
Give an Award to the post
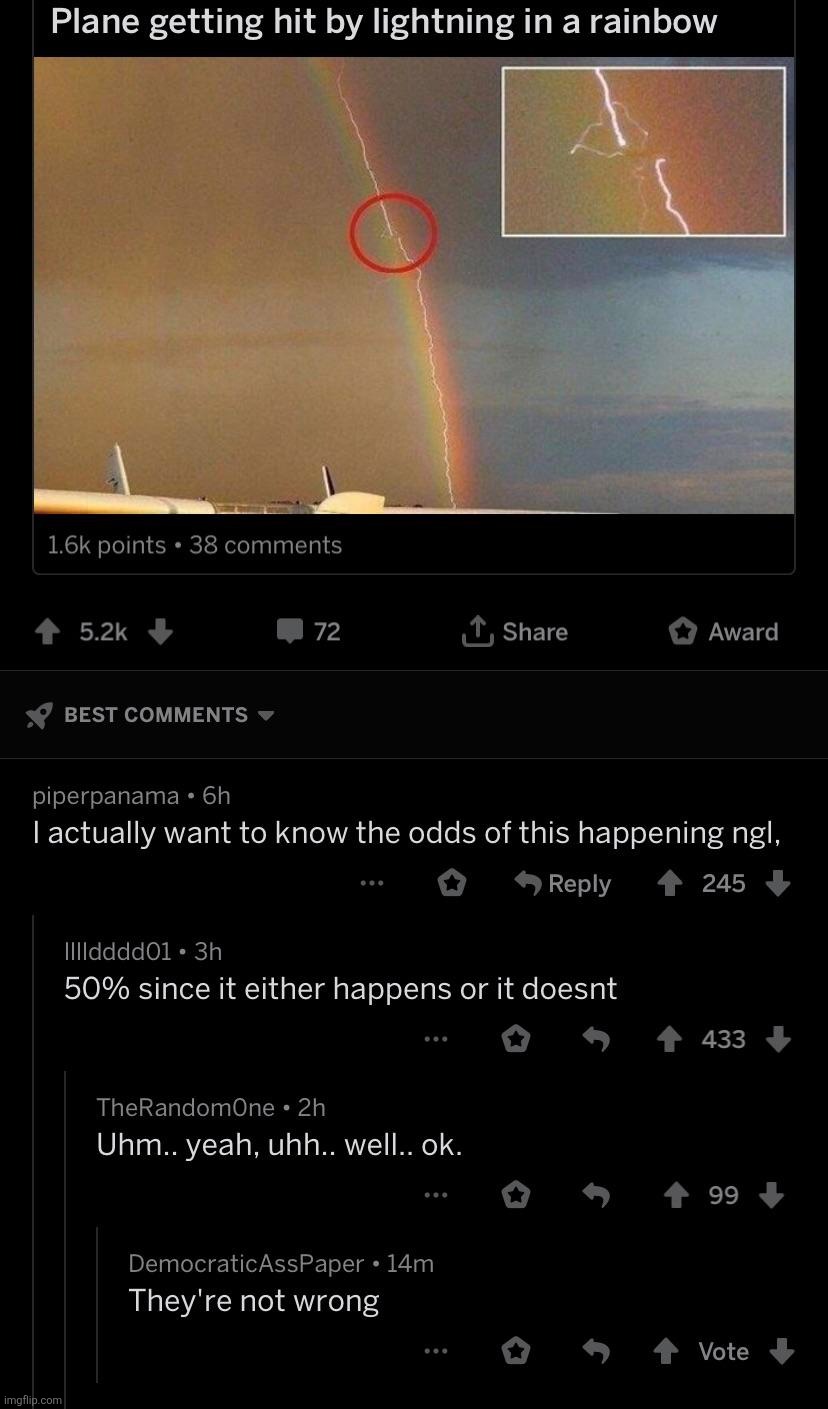coord(723,632)
